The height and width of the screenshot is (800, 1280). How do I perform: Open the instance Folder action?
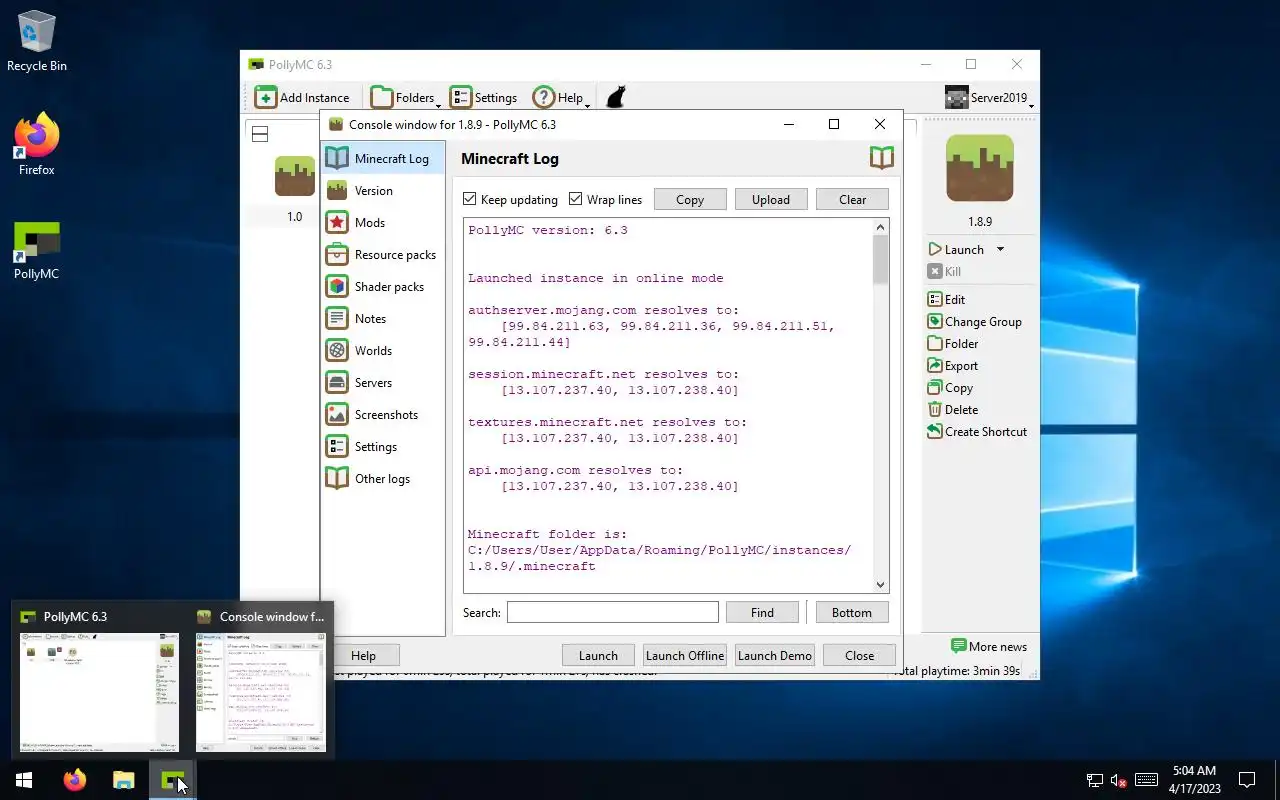(952, 343)
